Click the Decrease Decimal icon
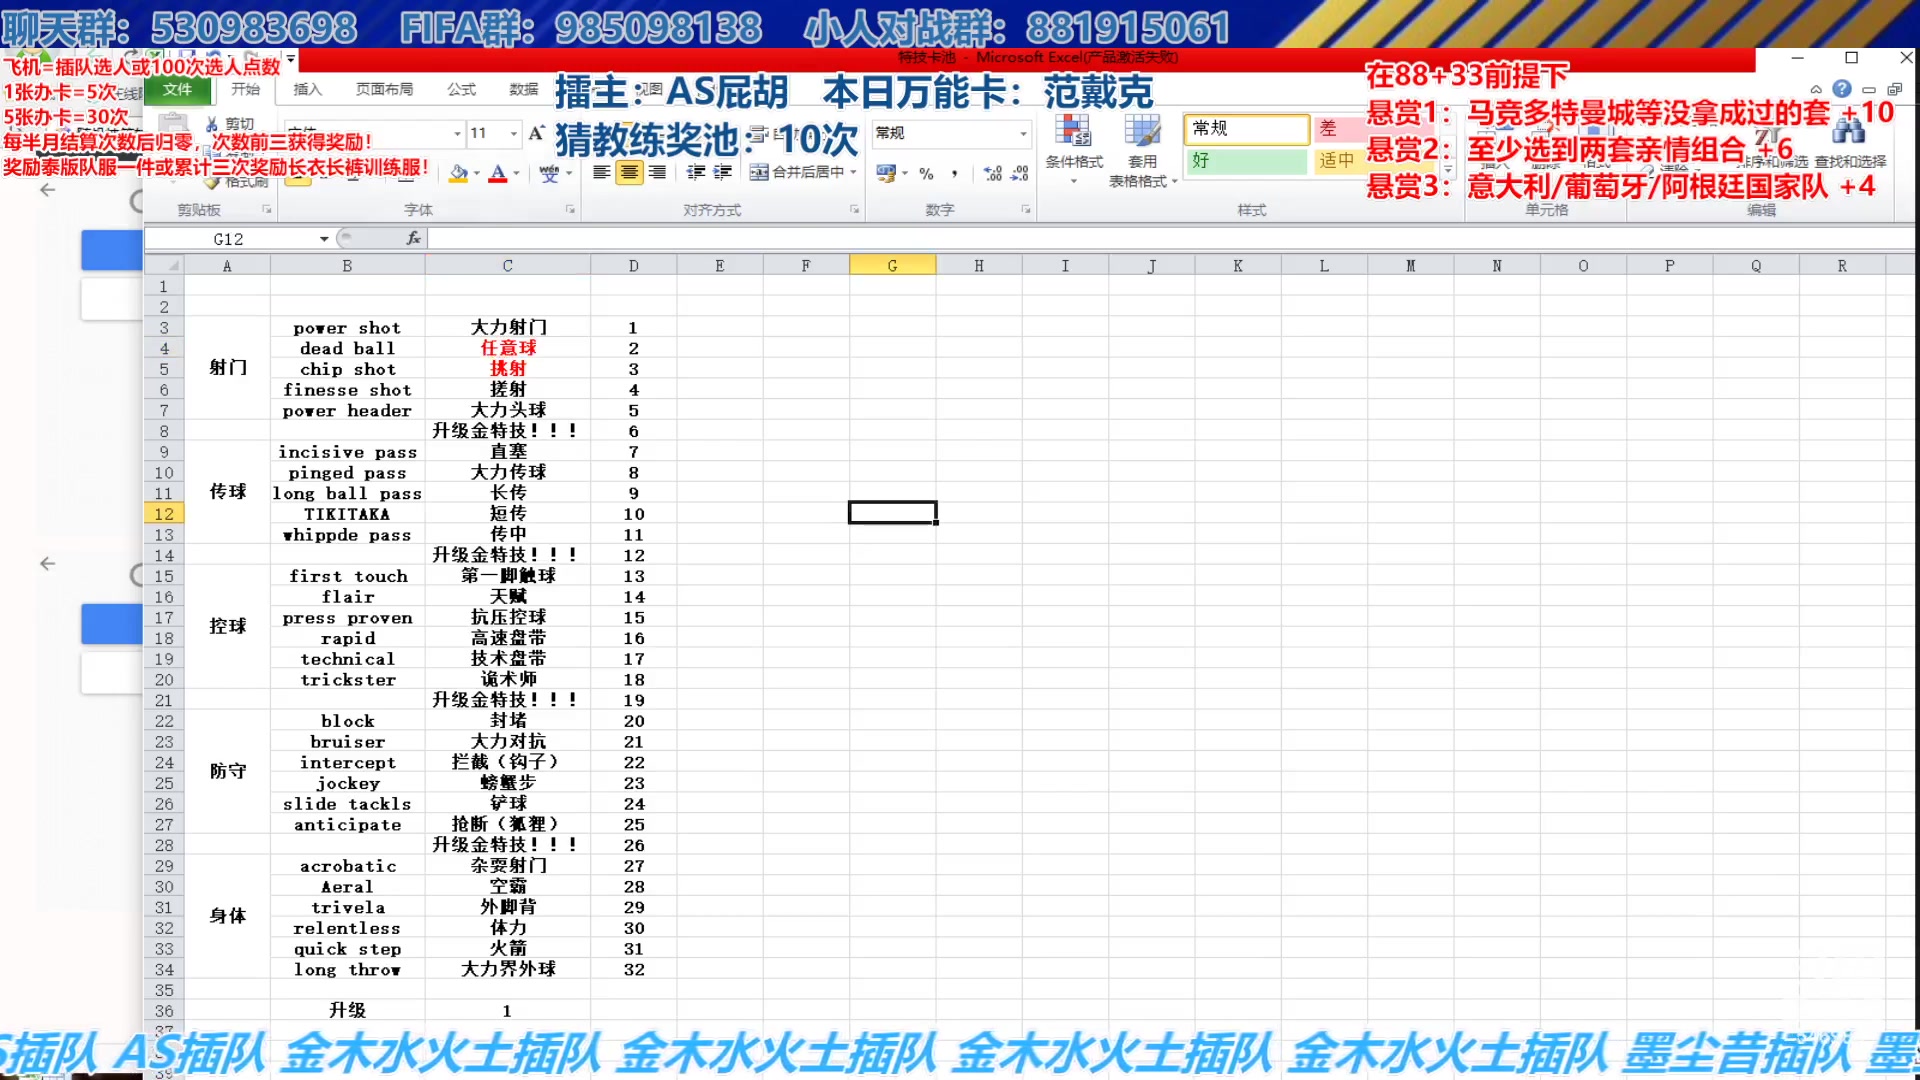This screenshot has width=1920, height=1080. click(x=1019, y=173)
